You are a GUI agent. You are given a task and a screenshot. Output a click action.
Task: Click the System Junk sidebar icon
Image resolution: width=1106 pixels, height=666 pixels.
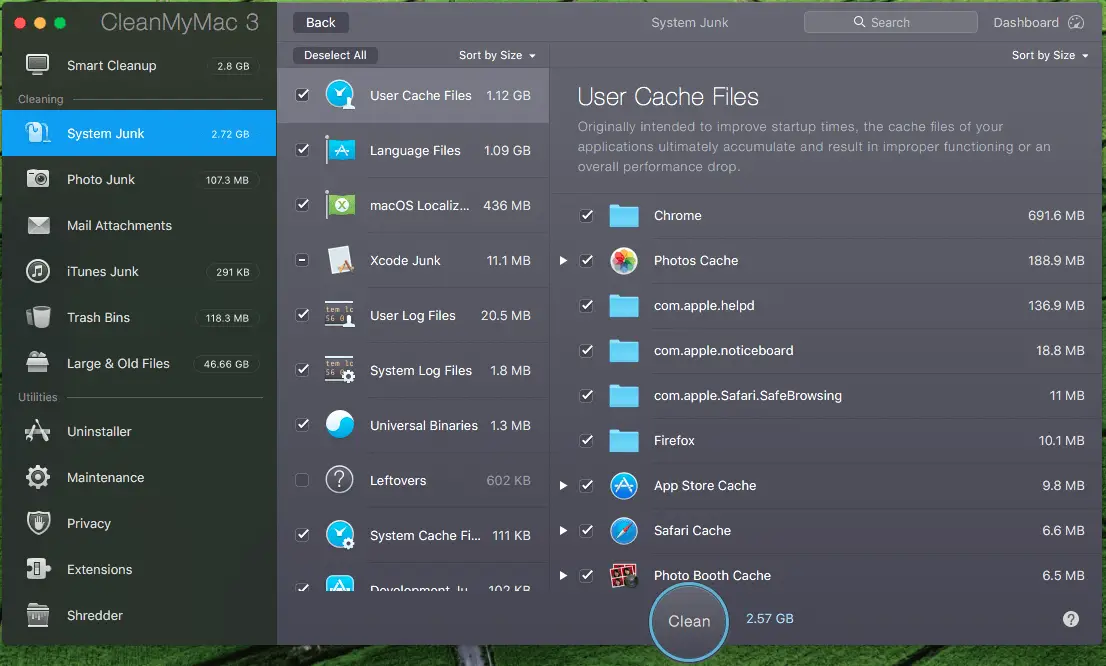[37, 133]
